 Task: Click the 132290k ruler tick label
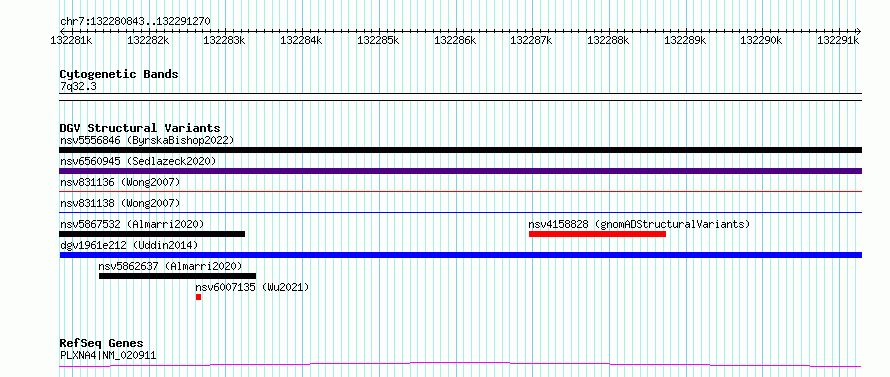[x=762, y=40]
